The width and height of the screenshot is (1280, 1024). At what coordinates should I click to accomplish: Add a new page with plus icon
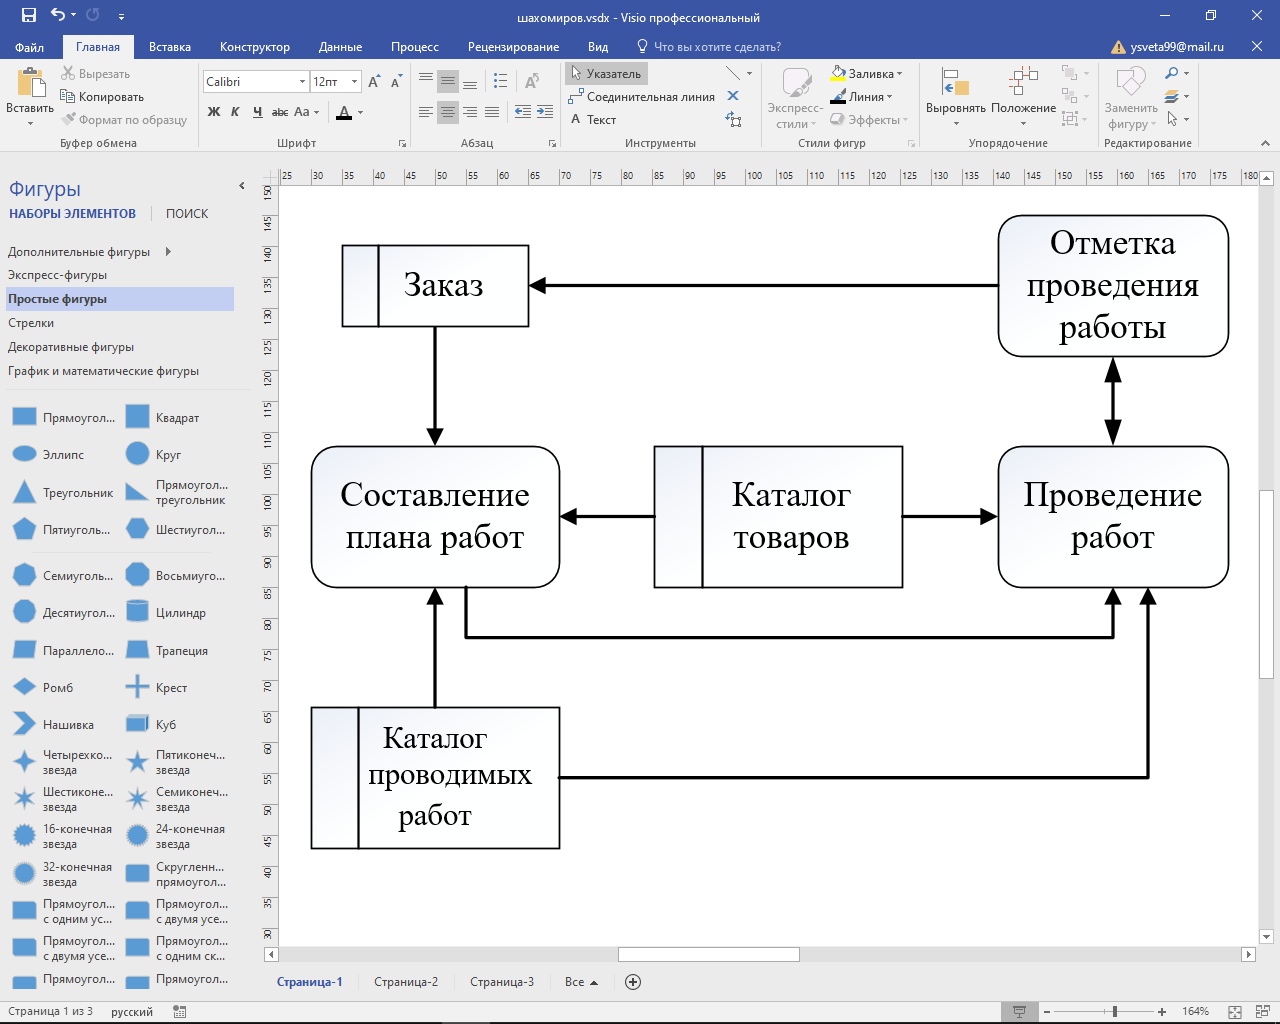tap(633, 982)
